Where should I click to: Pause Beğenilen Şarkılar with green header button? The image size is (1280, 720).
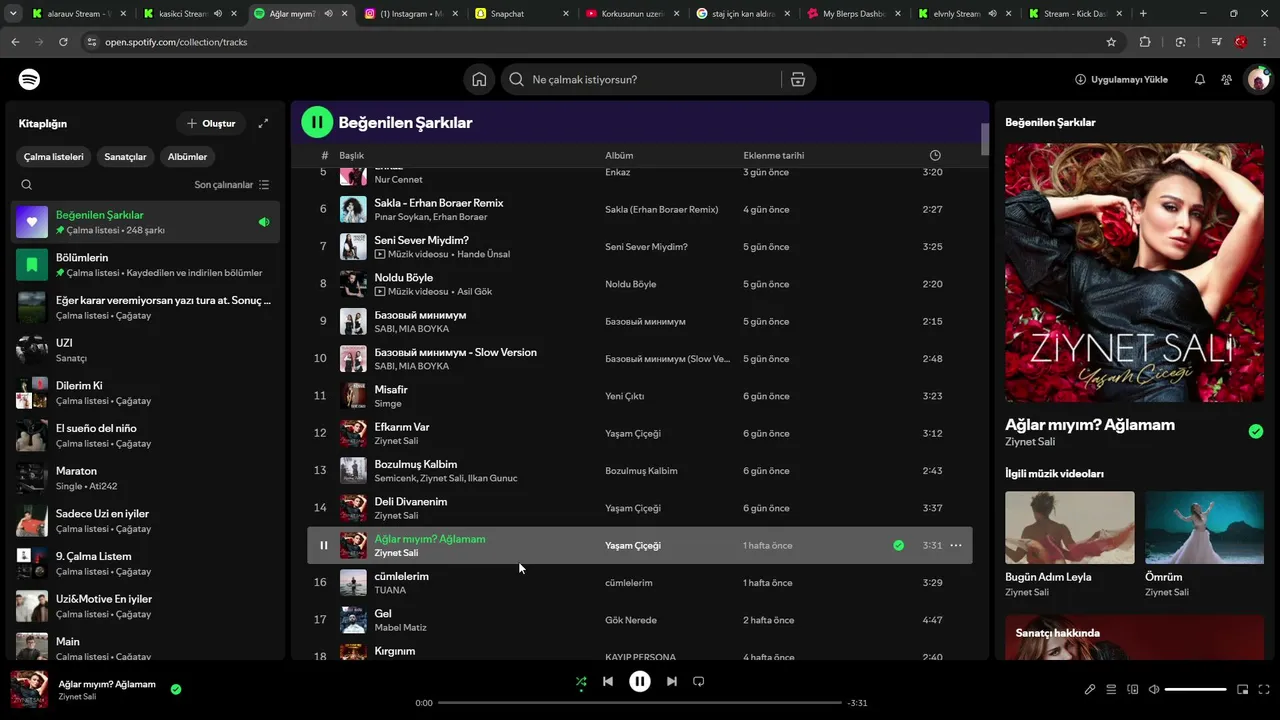(317, 122)
